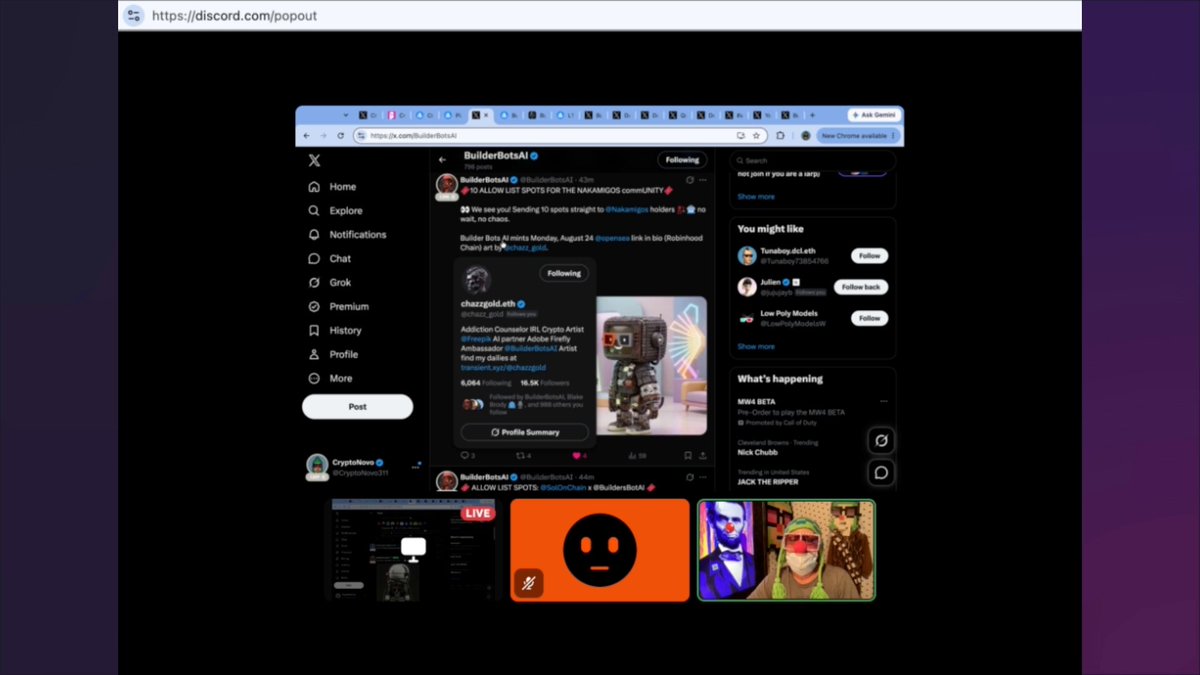
Task: Open more options for the MW4 BETA trend
Action: pos(884,401)
